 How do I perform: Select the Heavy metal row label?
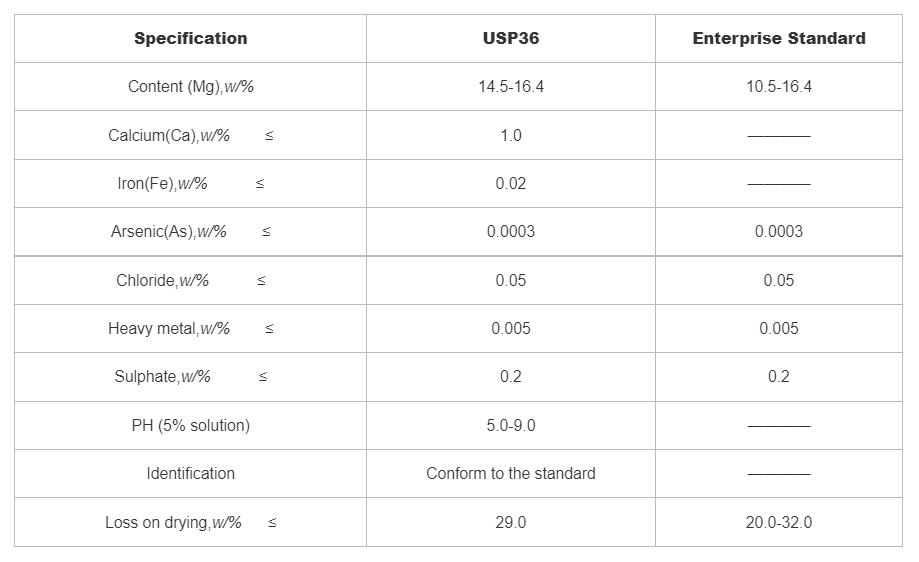pos(169,329)
